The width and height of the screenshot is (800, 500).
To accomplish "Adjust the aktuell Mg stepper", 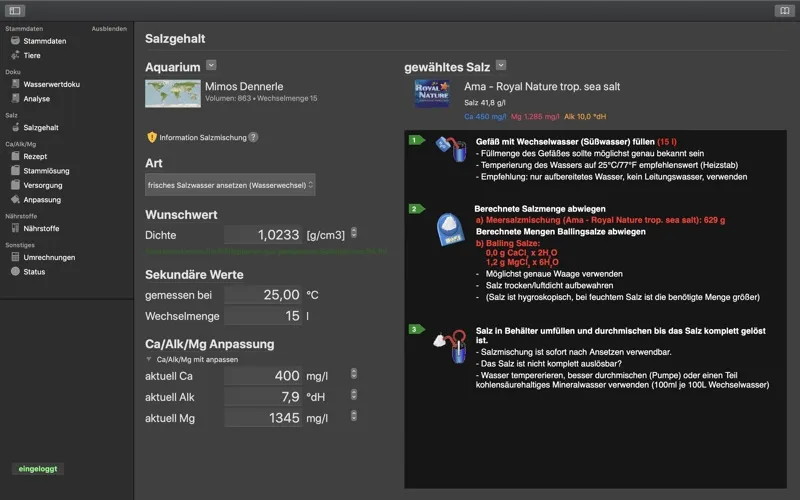I will click(354, 415).
